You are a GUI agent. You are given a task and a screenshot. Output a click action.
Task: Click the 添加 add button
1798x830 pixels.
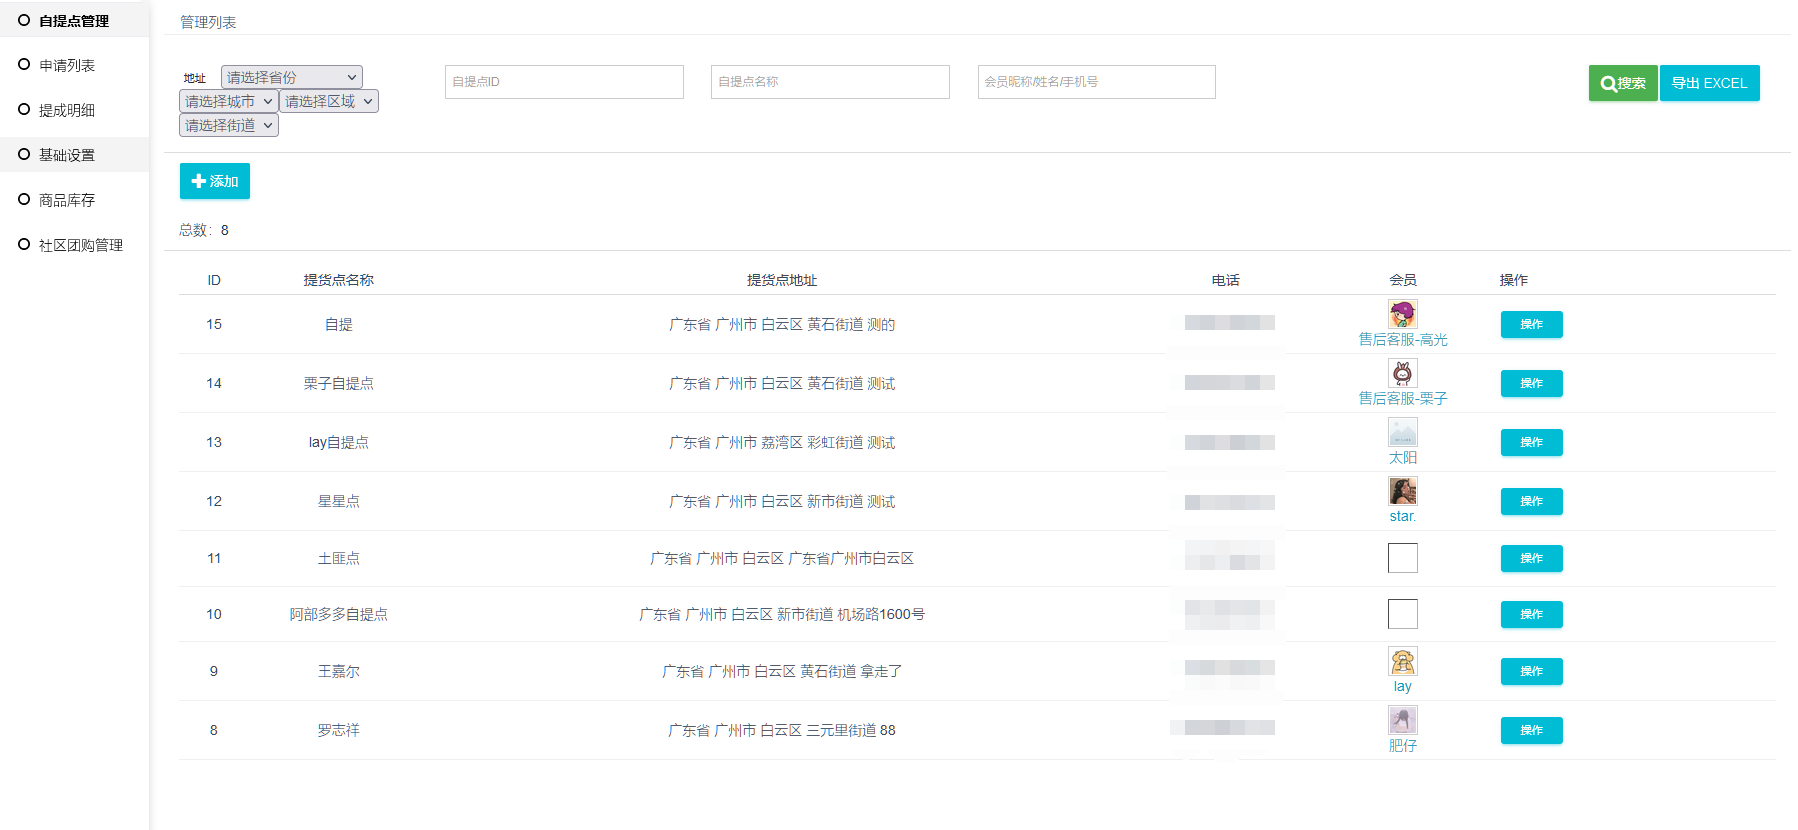click(x=214, y=181)
